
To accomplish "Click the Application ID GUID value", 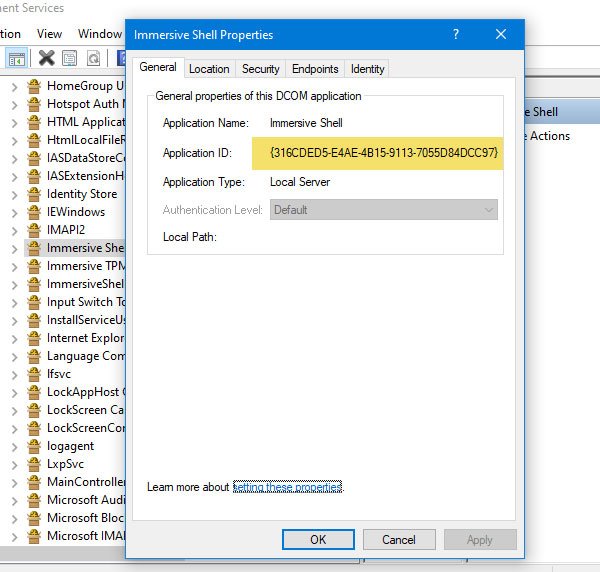I will click(x=384, y=153).
